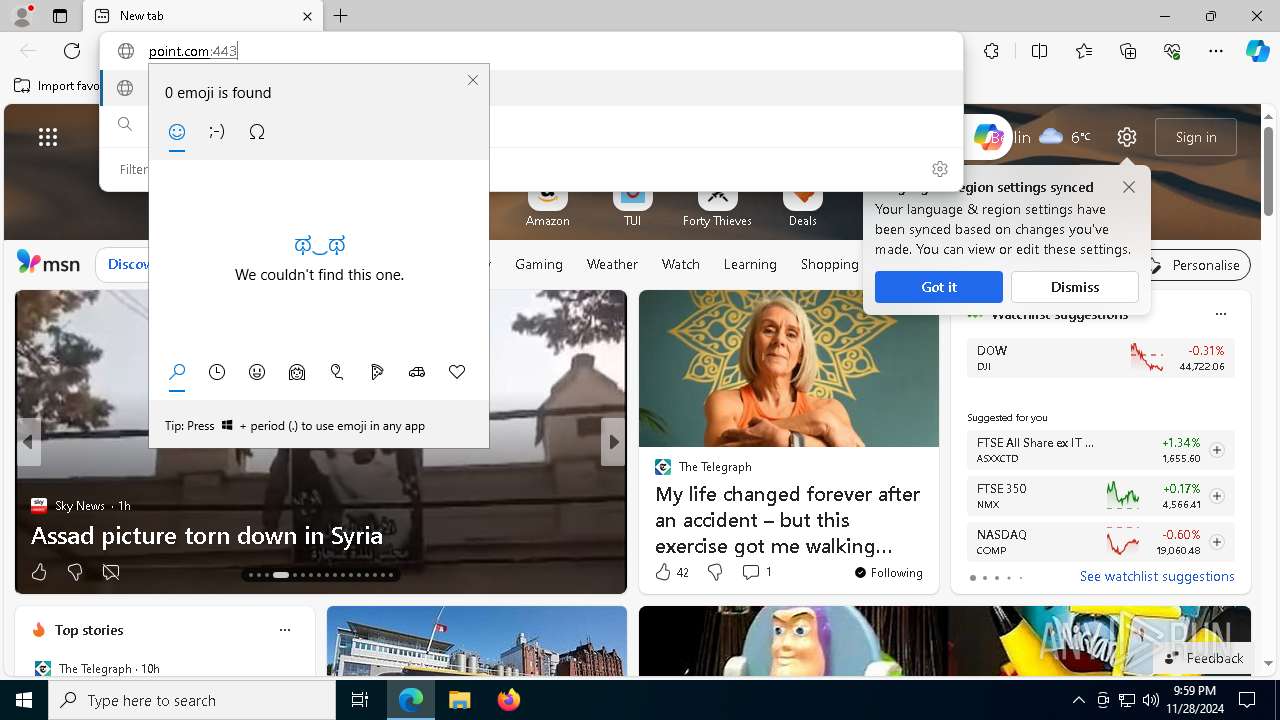Close the region settings synced popup
Screen dimensions: 1280x720
tap(1129, 187)
